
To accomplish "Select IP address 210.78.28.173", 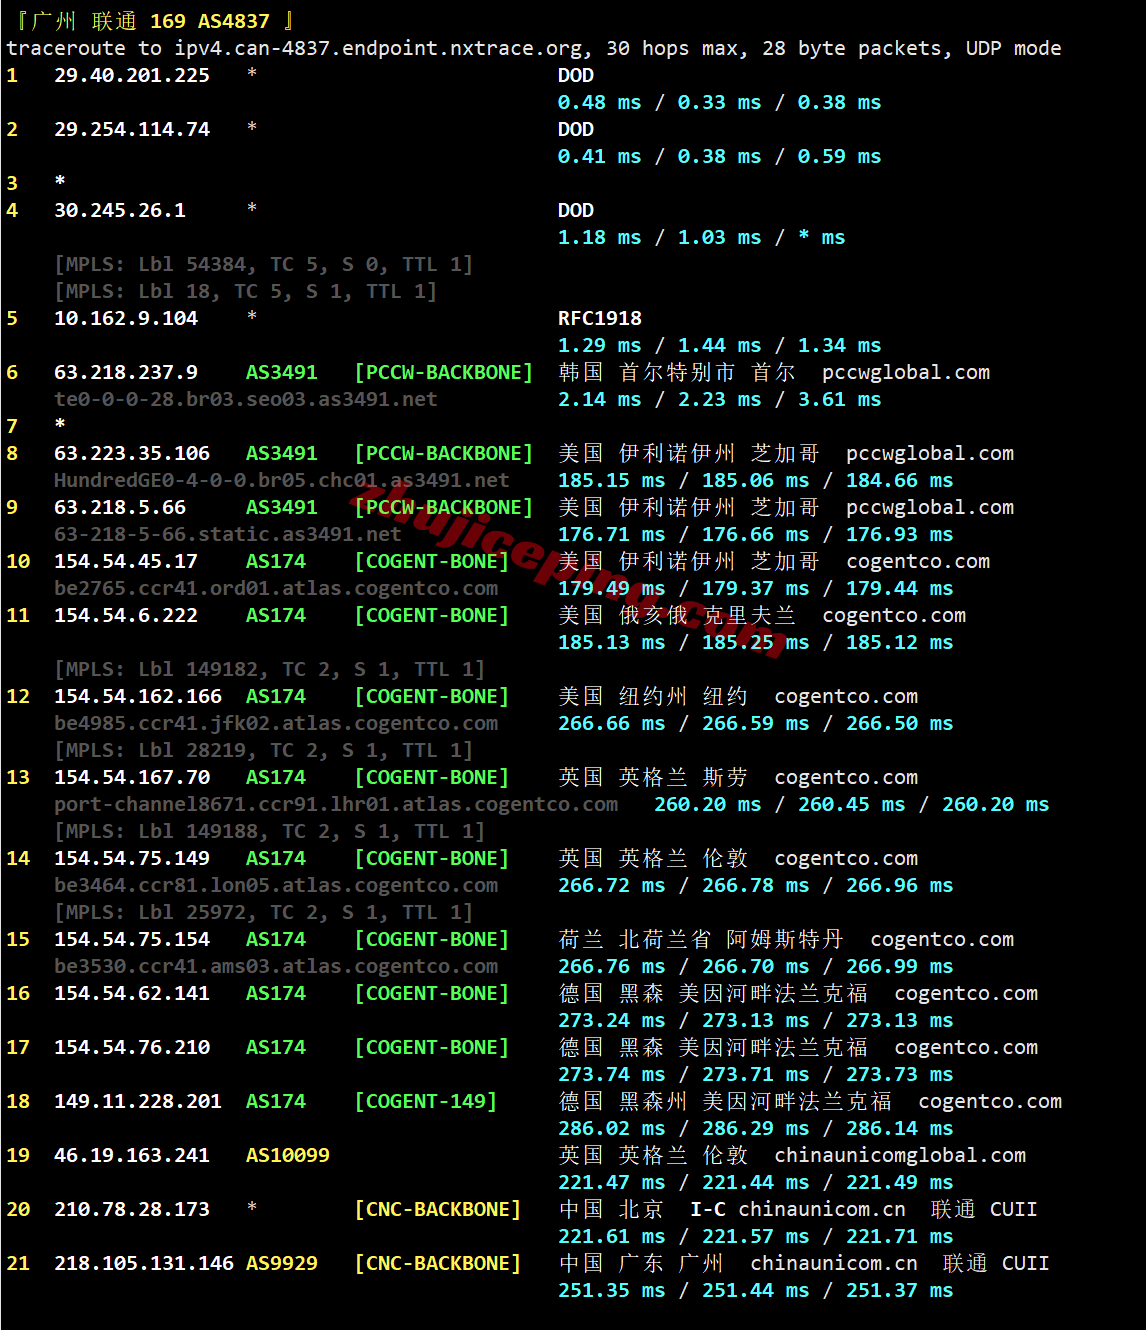I will point(132,1209).
